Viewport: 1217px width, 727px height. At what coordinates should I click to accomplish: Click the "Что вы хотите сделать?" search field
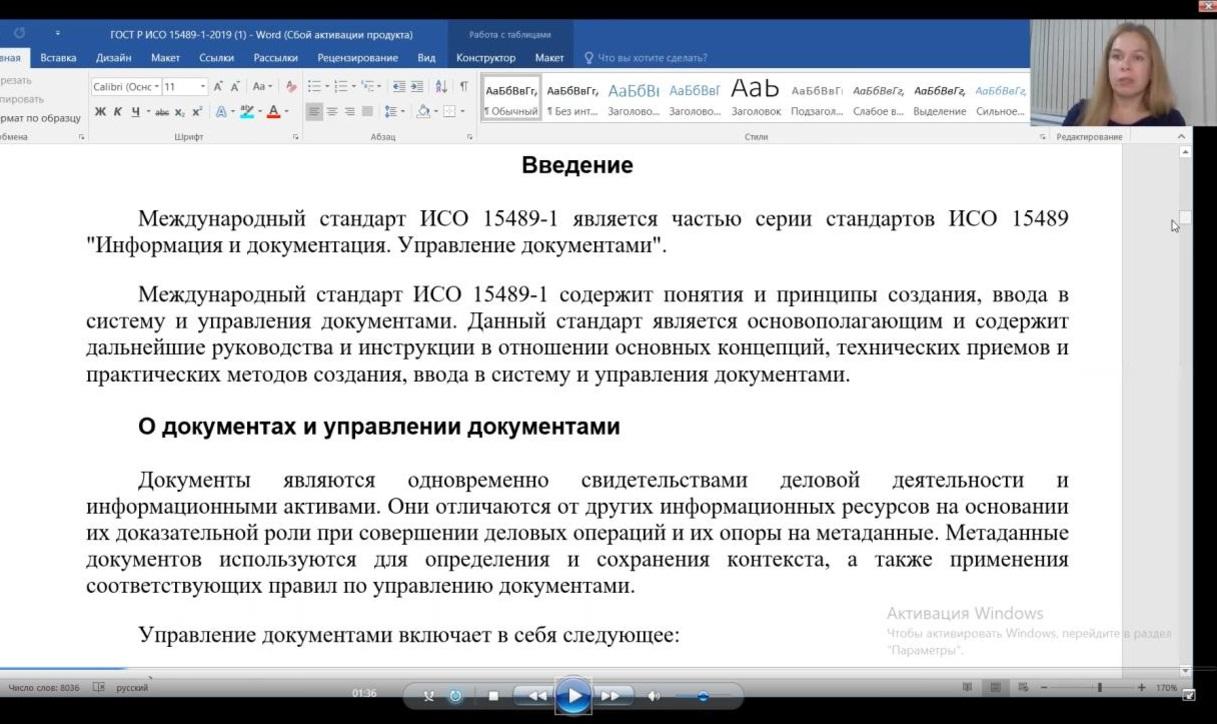[652, 58]
